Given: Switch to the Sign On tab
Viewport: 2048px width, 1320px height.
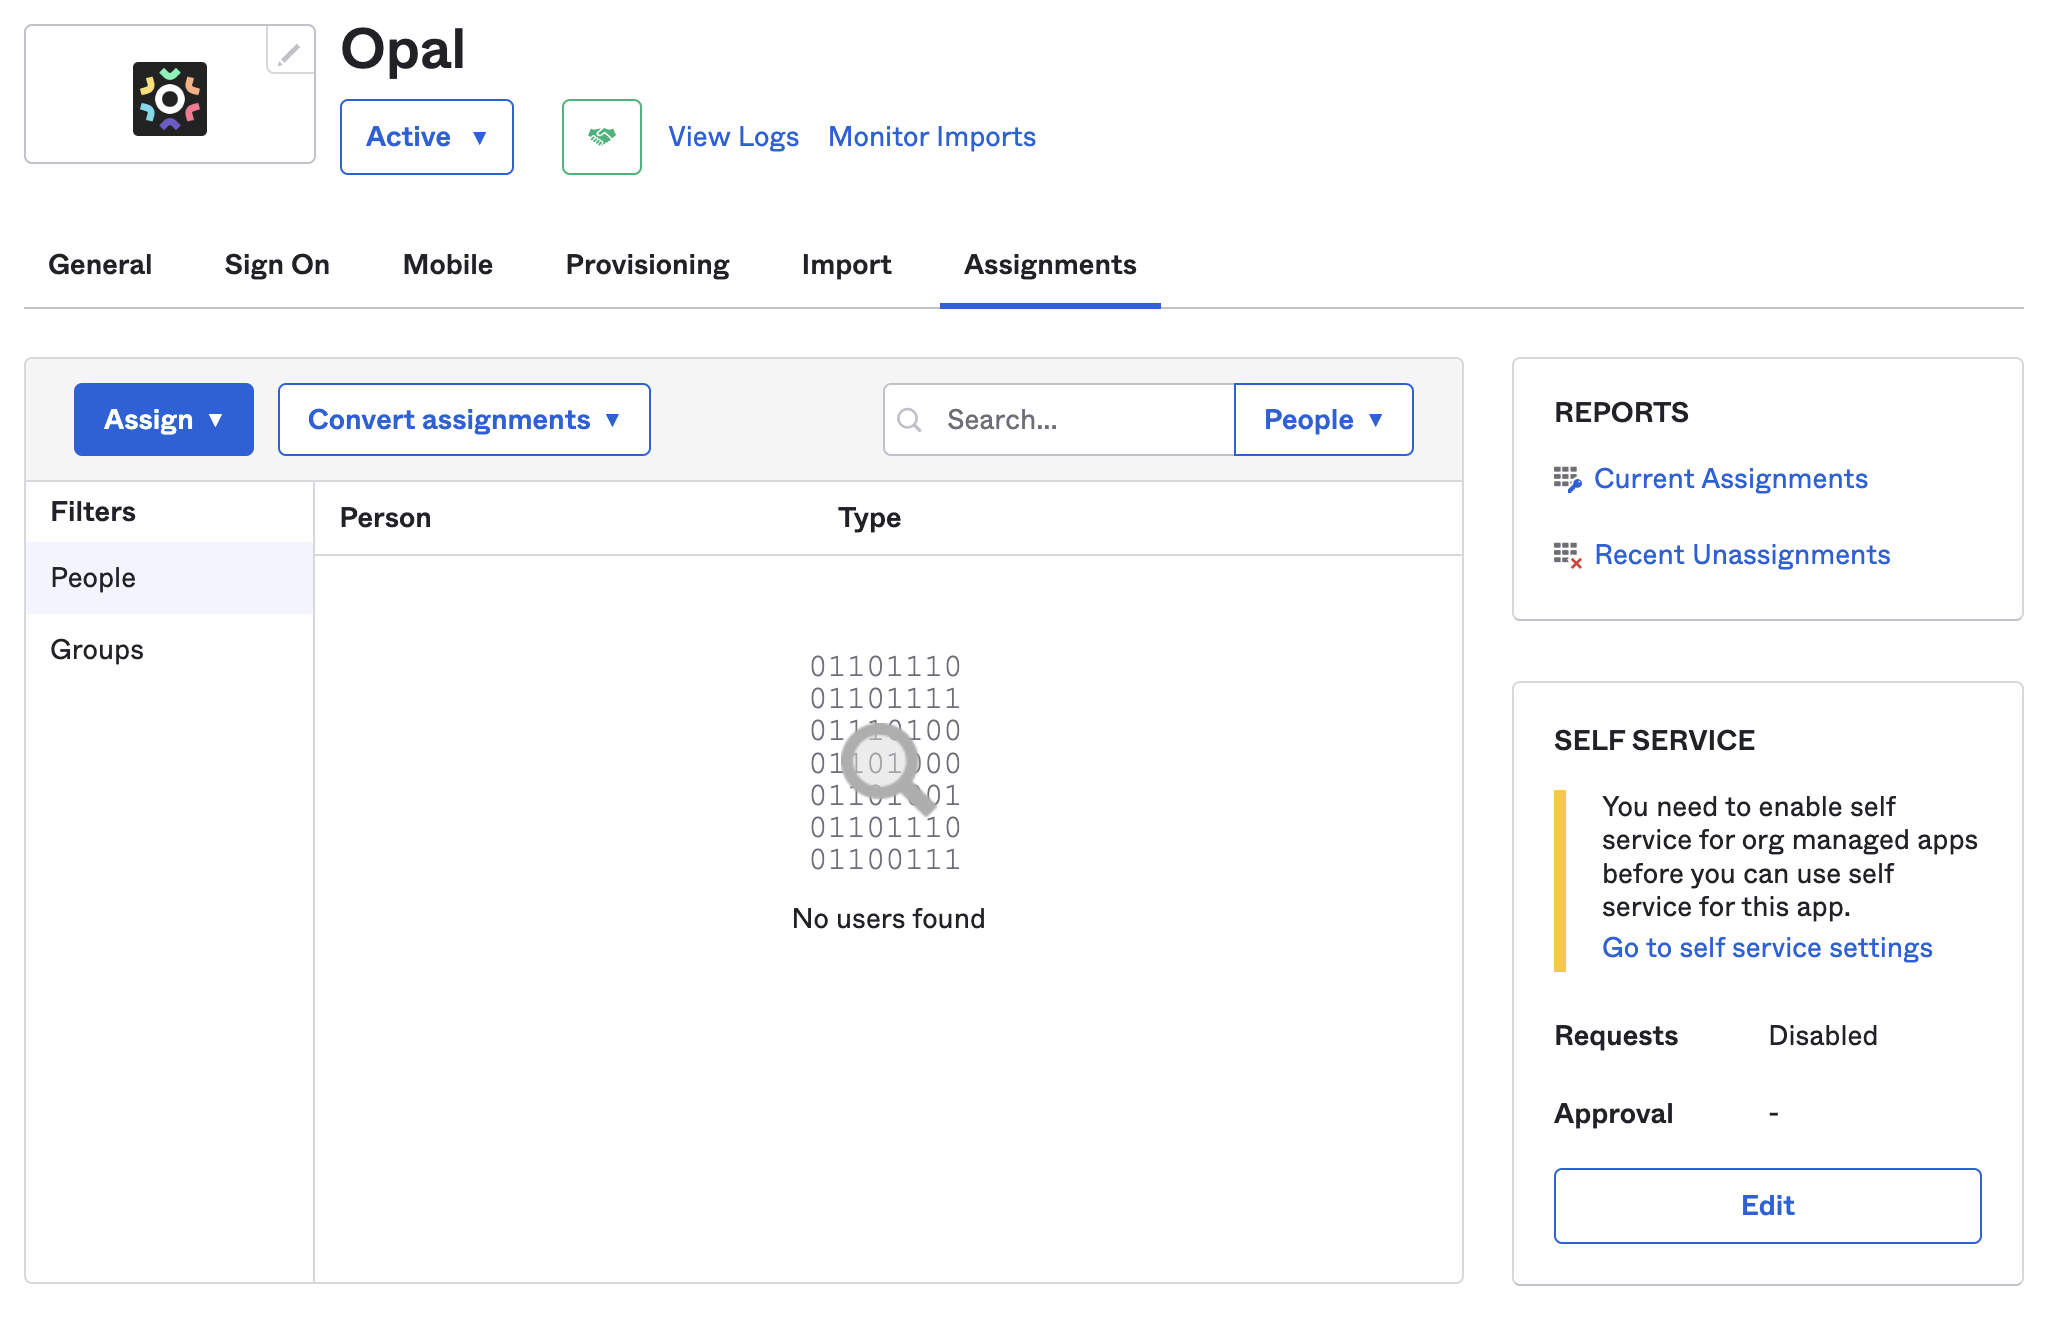Looking at the screenshot, I should [277, 265].
